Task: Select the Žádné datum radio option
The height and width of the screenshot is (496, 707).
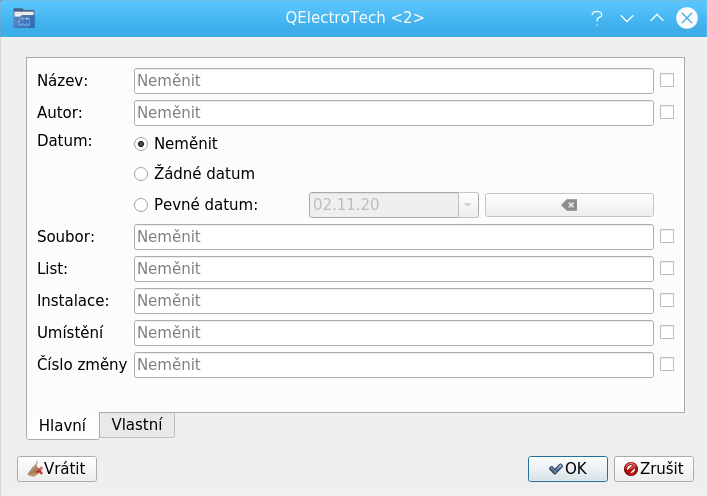Action: (x=141, y=174)
